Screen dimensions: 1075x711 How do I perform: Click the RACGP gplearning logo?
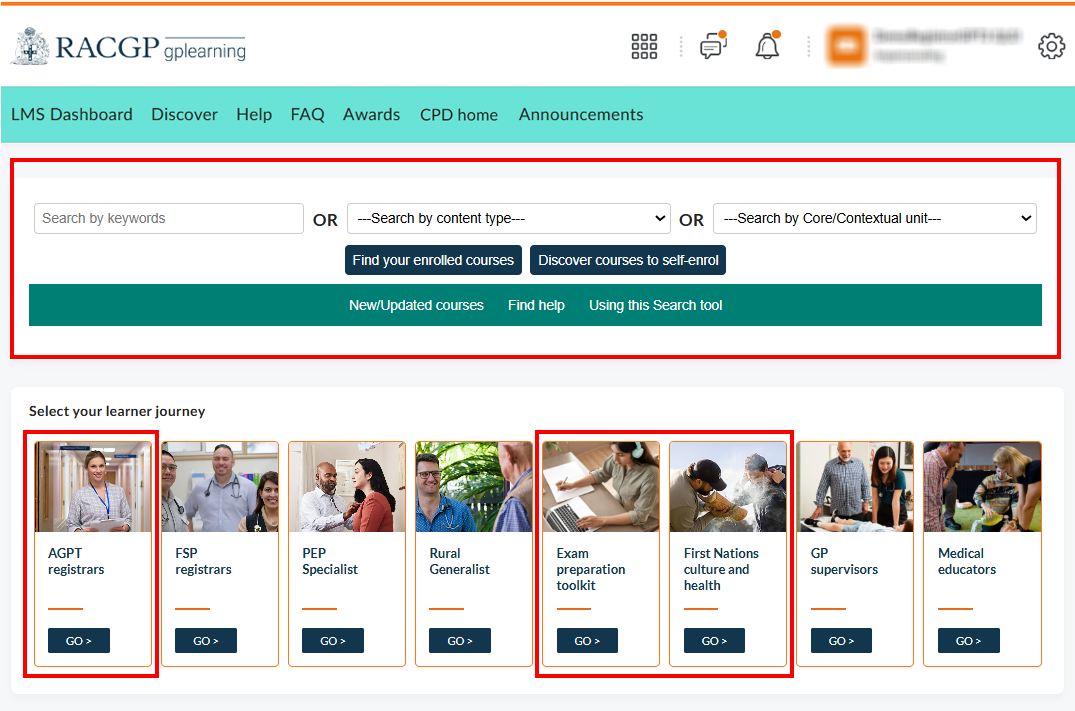(x=128, y=47)
